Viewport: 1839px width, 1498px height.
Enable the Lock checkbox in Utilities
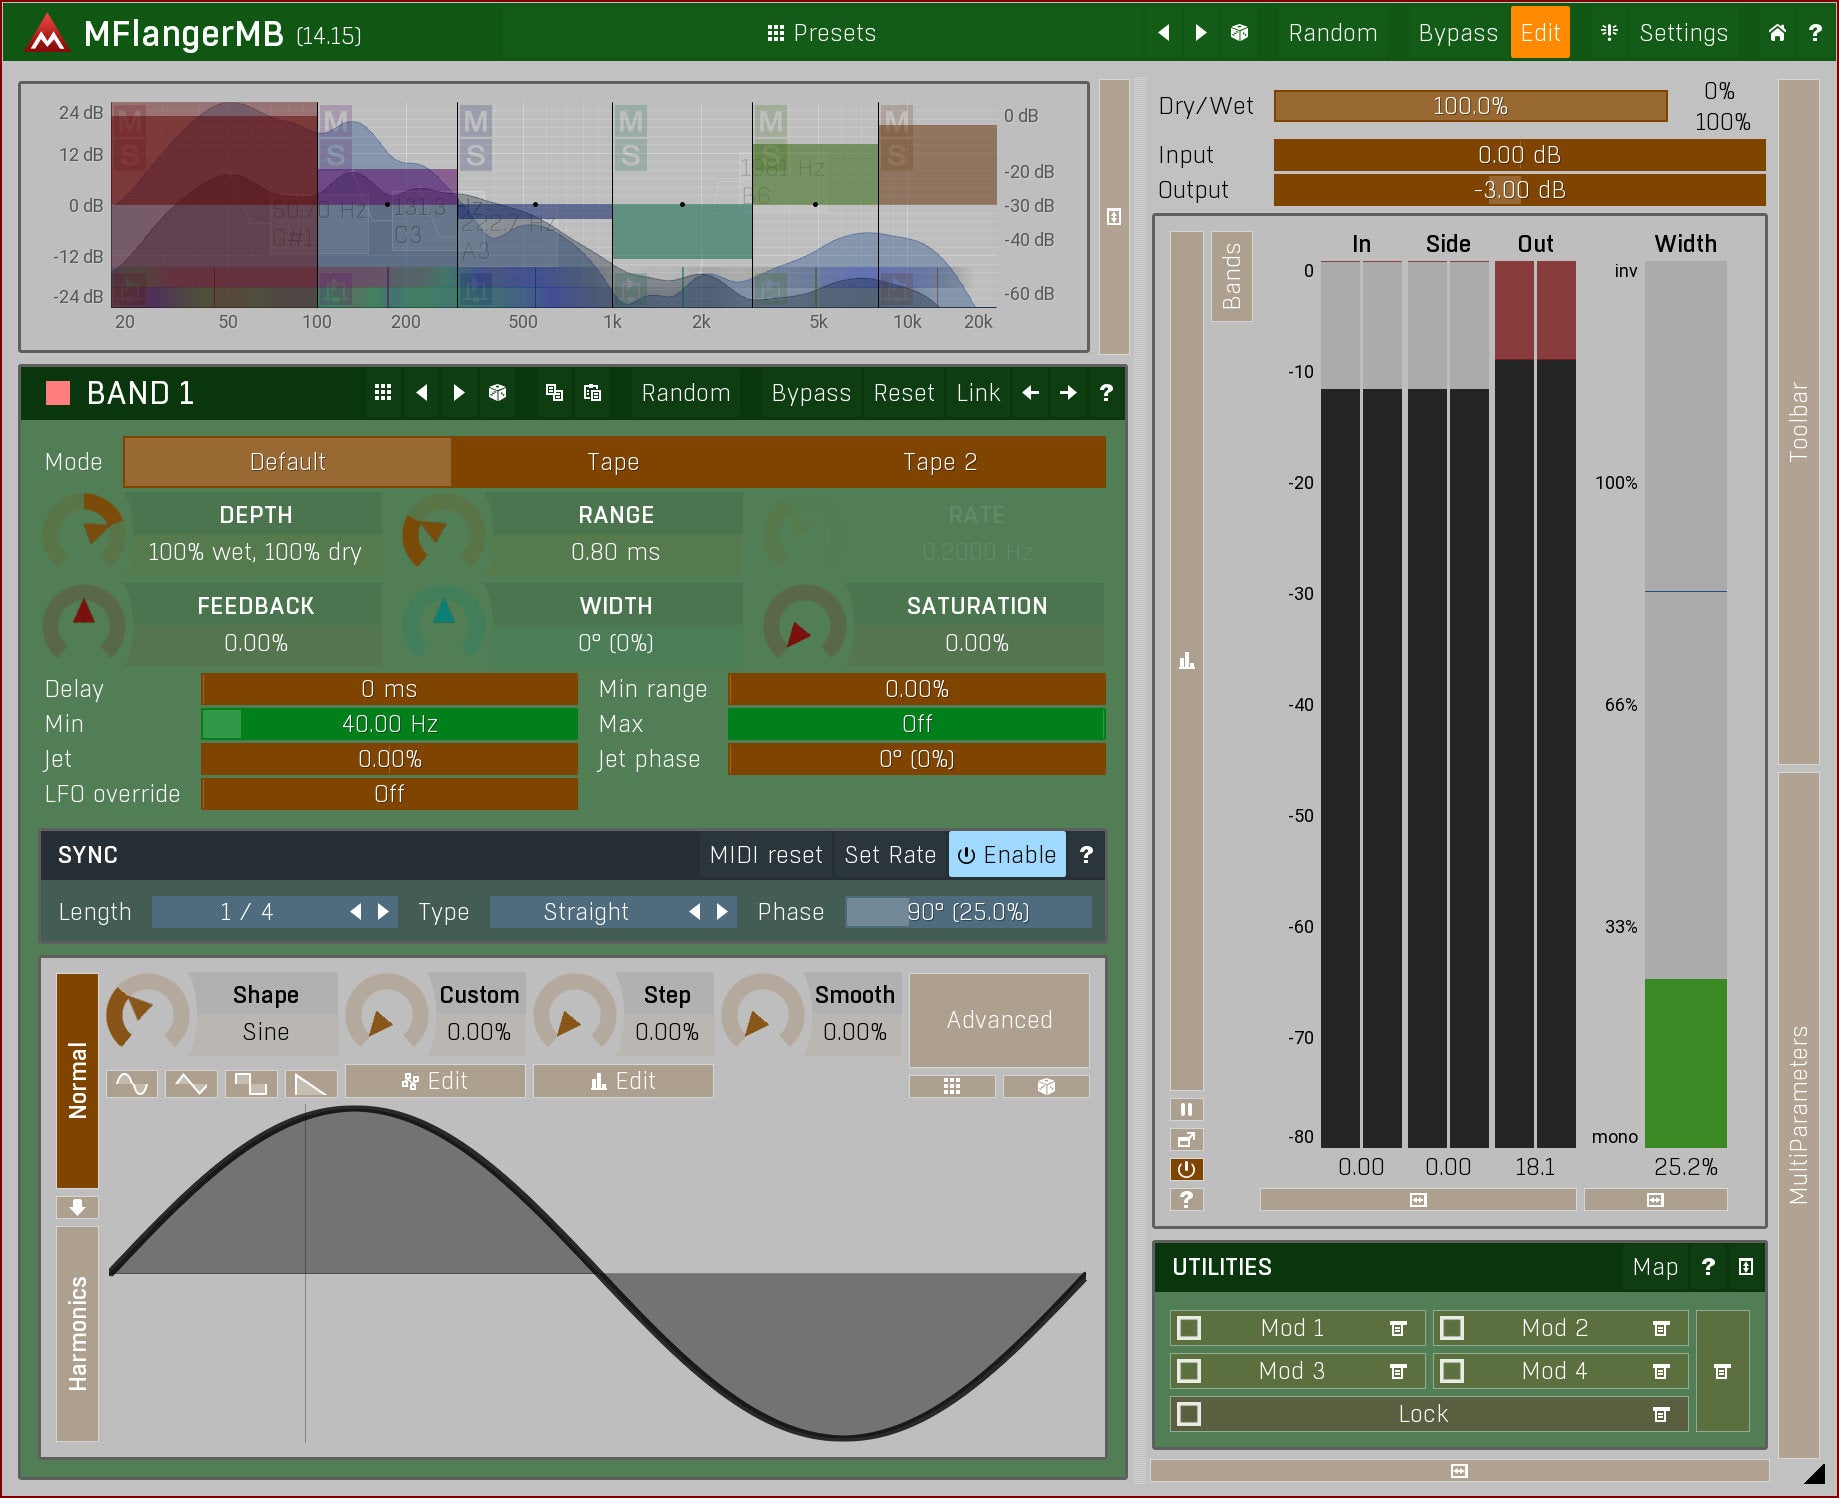pos(1189,1414)
